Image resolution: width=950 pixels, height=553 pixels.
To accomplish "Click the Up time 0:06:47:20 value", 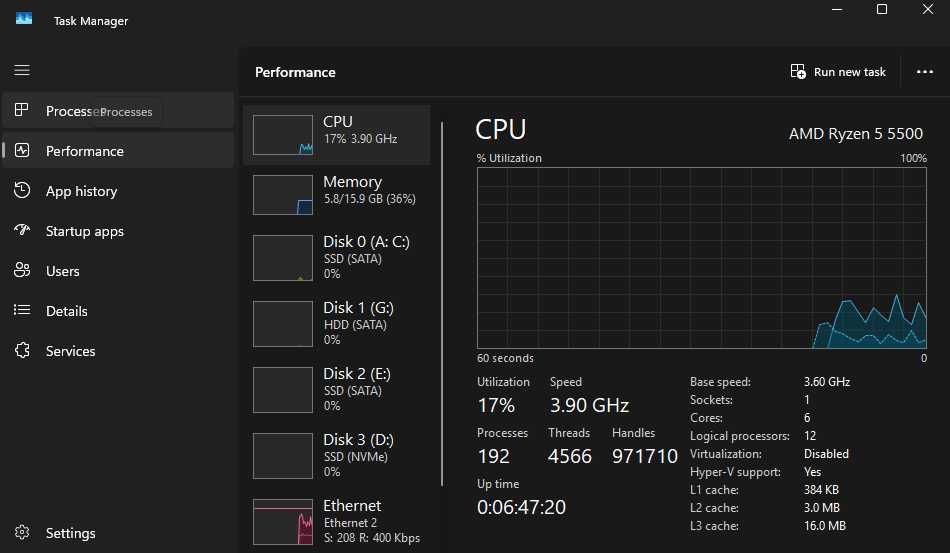I will tap(522, 507).
